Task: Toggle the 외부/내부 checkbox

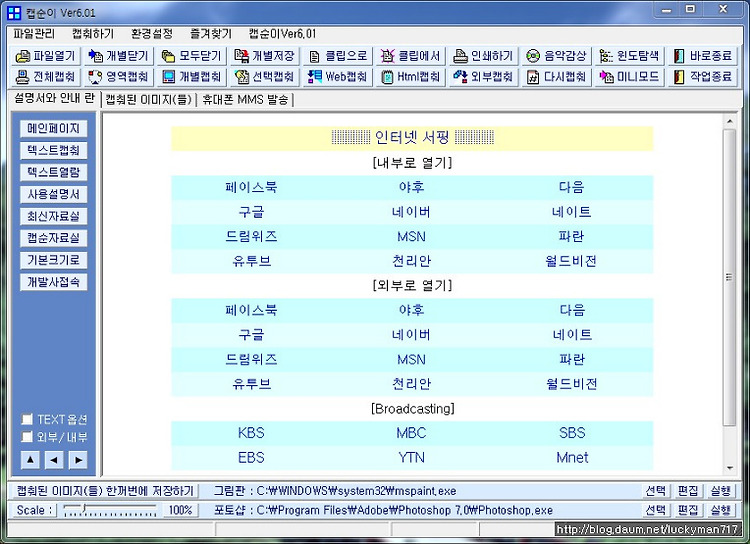Action: coord(27,437)
